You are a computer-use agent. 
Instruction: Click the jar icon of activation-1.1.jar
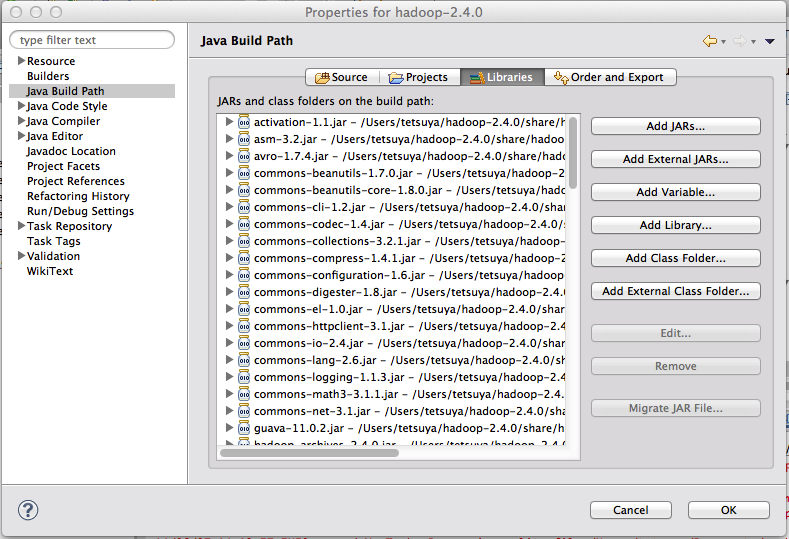click(244, 122)
